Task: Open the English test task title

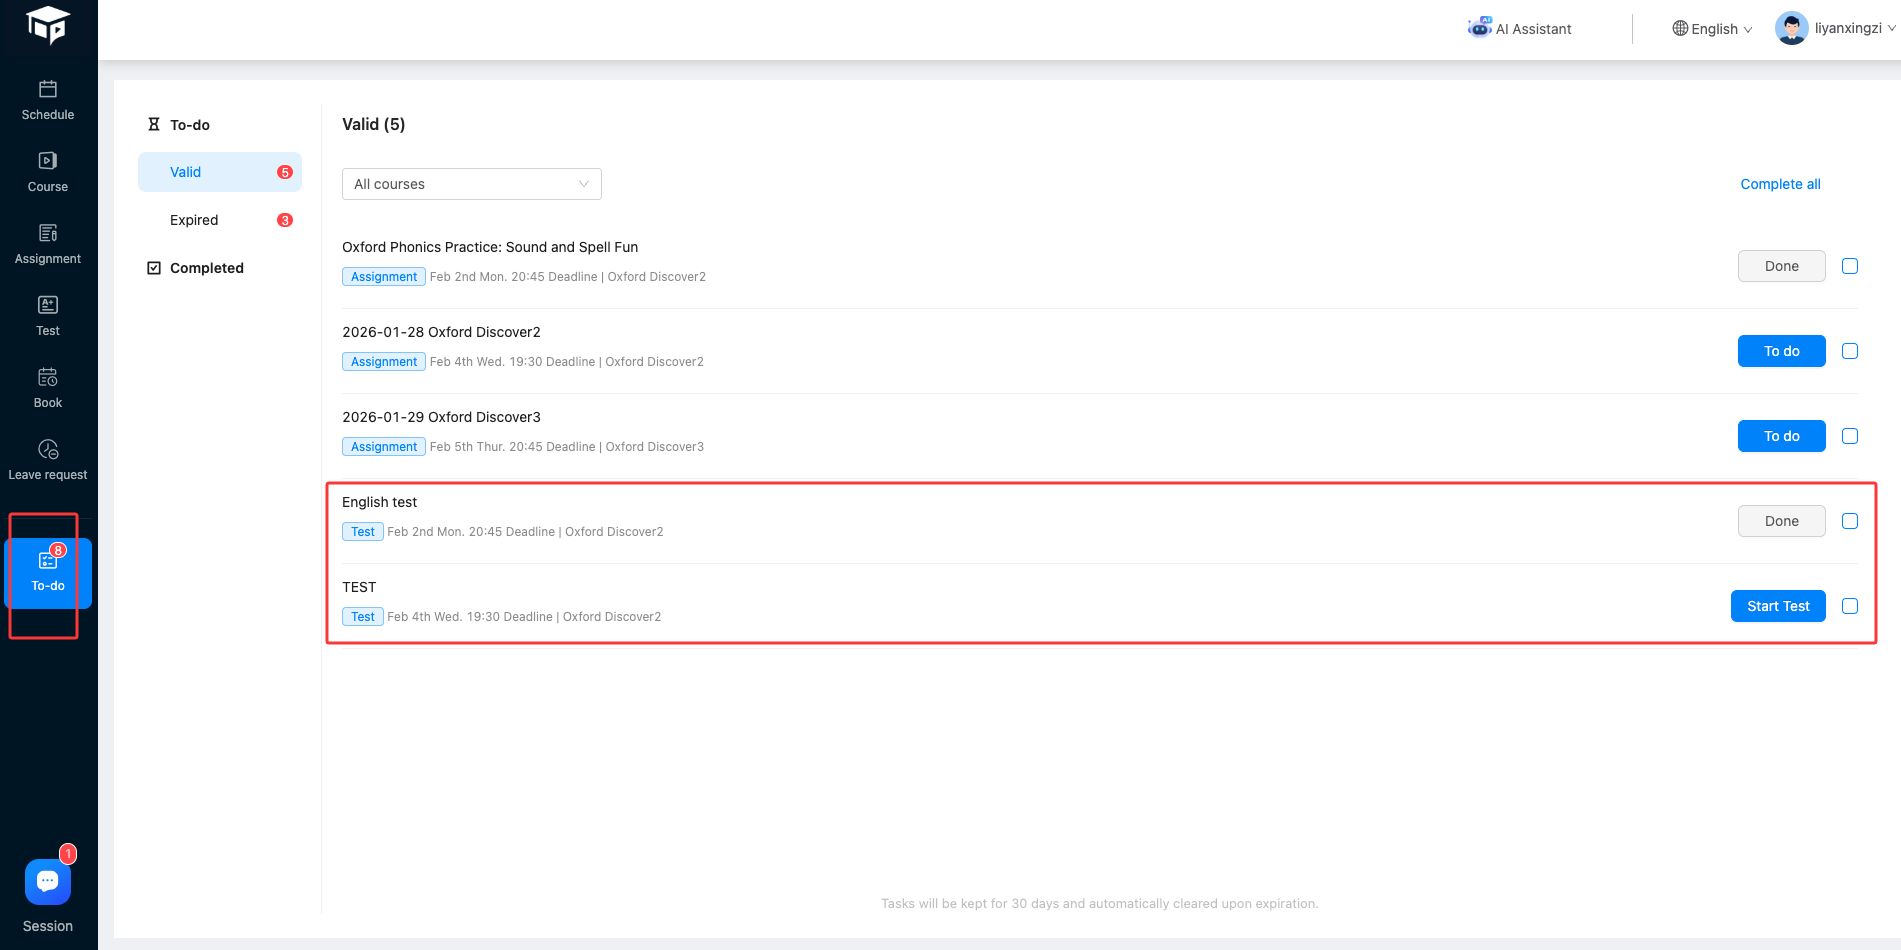Action: tap(380, 502)
